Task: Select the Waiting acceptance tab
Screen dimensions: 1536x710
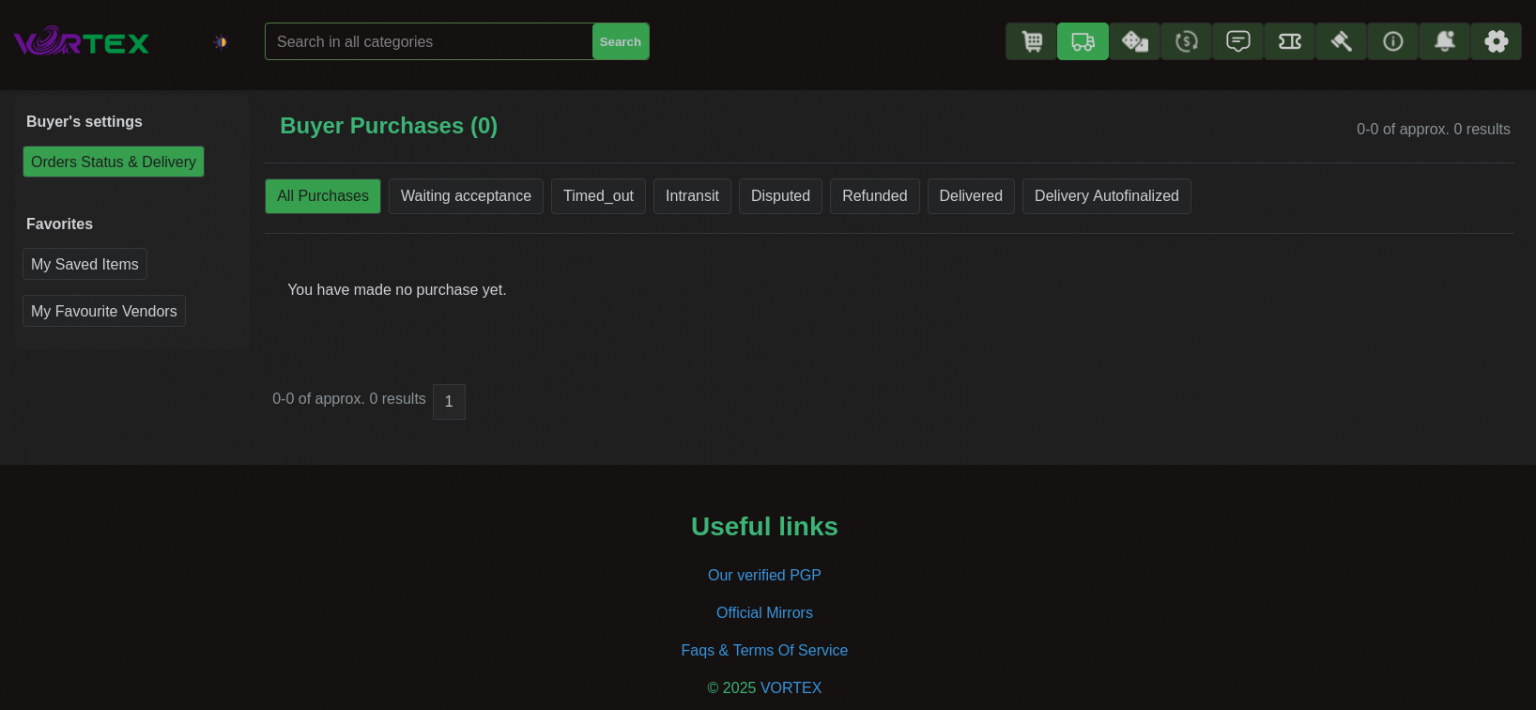Action: click(466, 196)
